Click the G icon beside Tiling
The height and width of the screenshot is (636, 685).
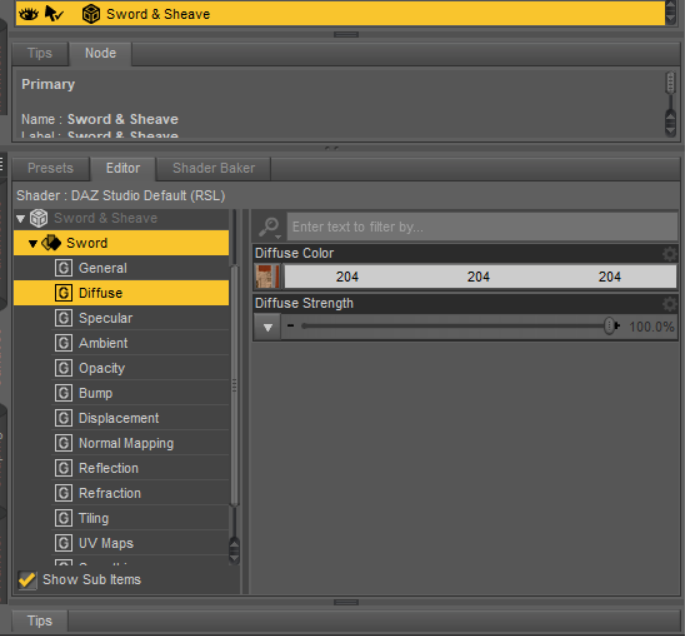(64, 518)
